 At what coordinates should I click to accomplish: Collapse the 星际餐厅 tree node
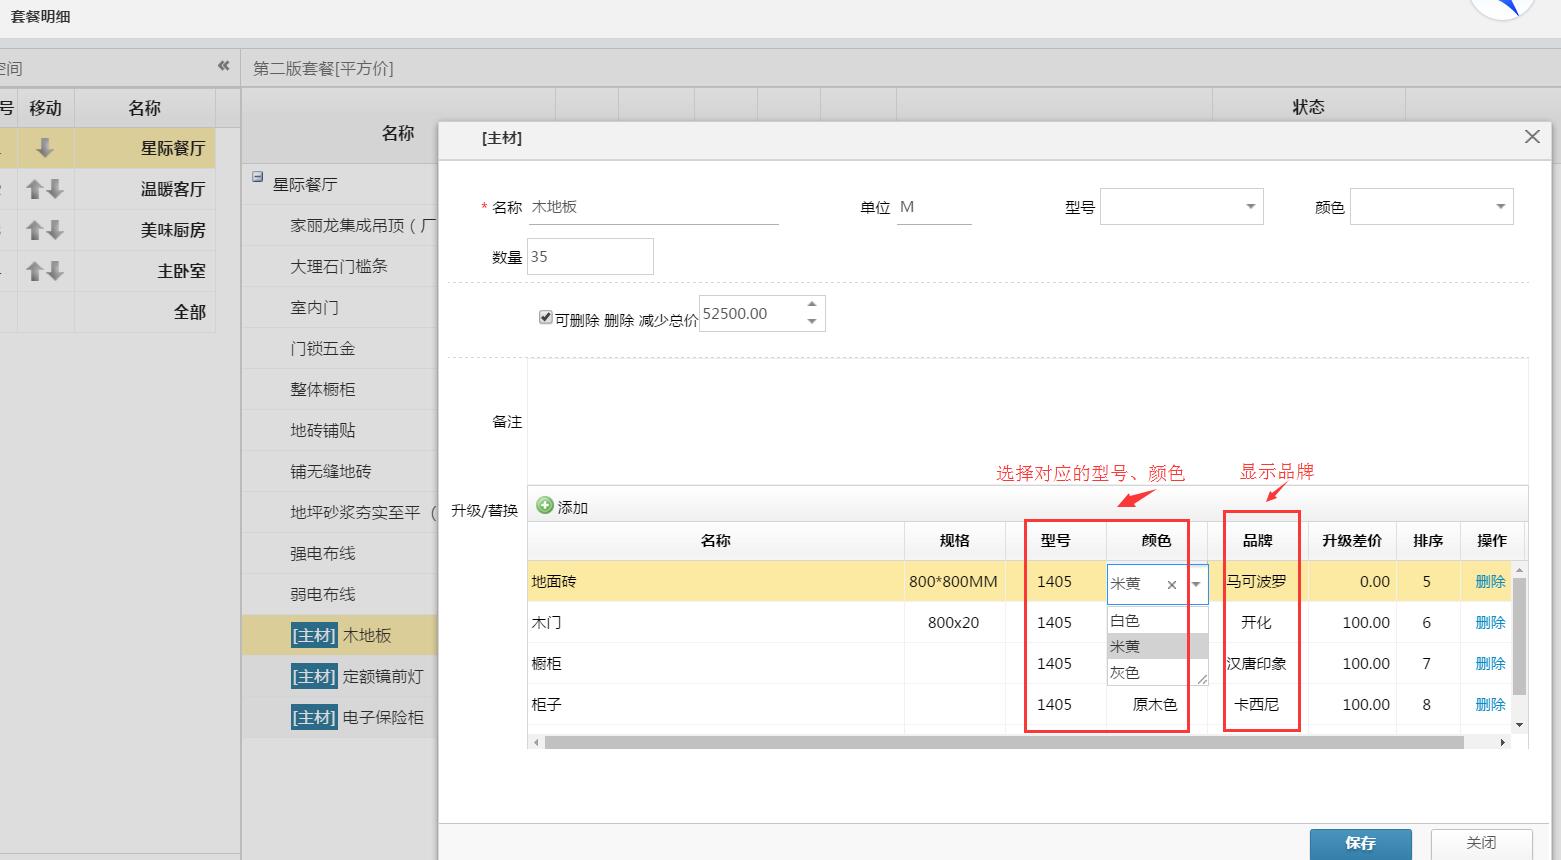257,178
